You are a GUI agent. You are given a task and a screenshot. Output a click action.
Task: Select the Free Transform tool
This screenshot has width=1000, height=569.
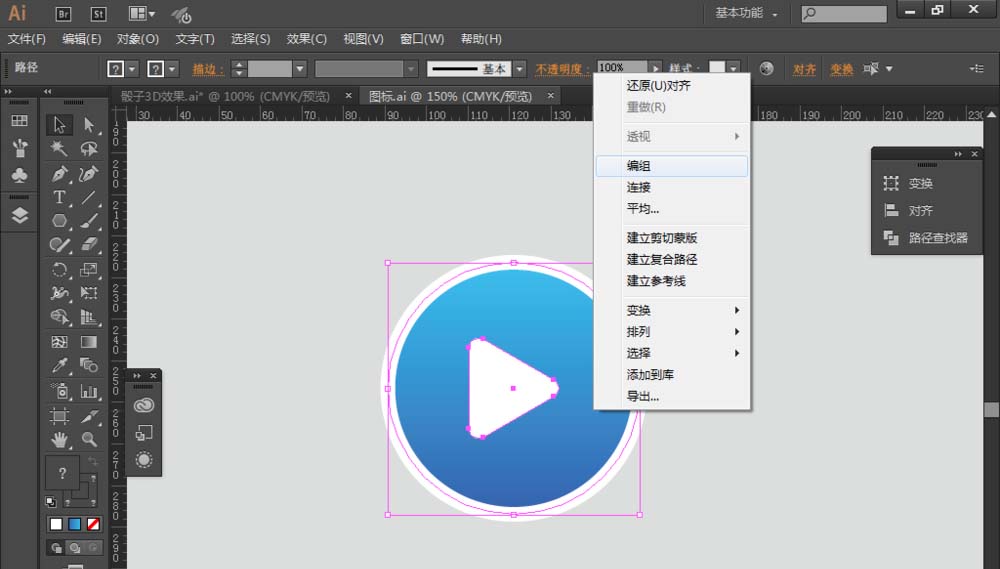tap(89, 293)
